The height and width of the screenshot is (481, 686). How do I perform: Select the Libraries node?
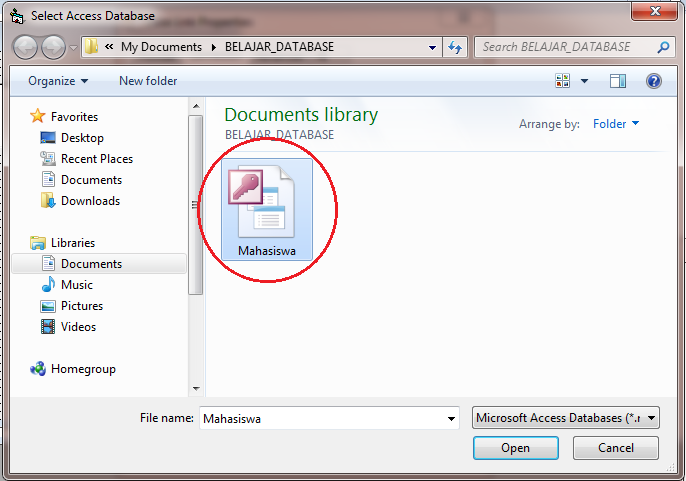[x=62, y=242]
